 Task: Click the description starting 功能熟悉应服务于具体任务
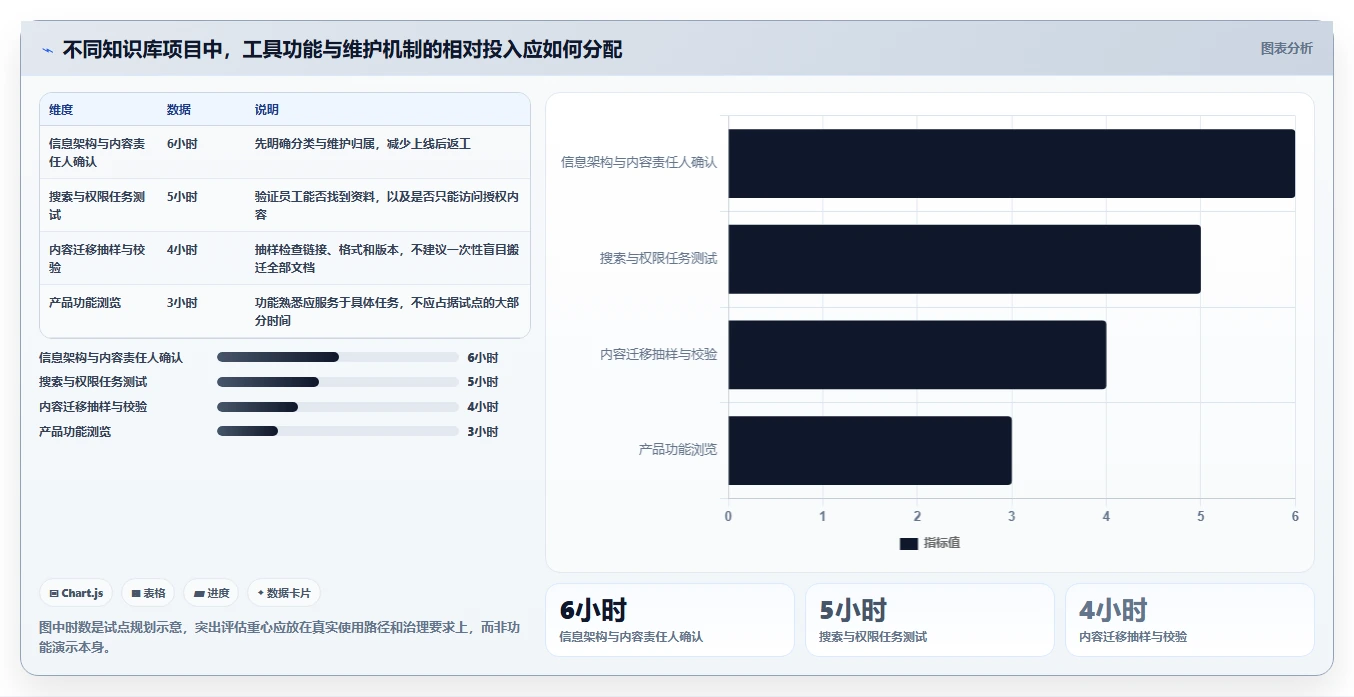coord(387,311)
